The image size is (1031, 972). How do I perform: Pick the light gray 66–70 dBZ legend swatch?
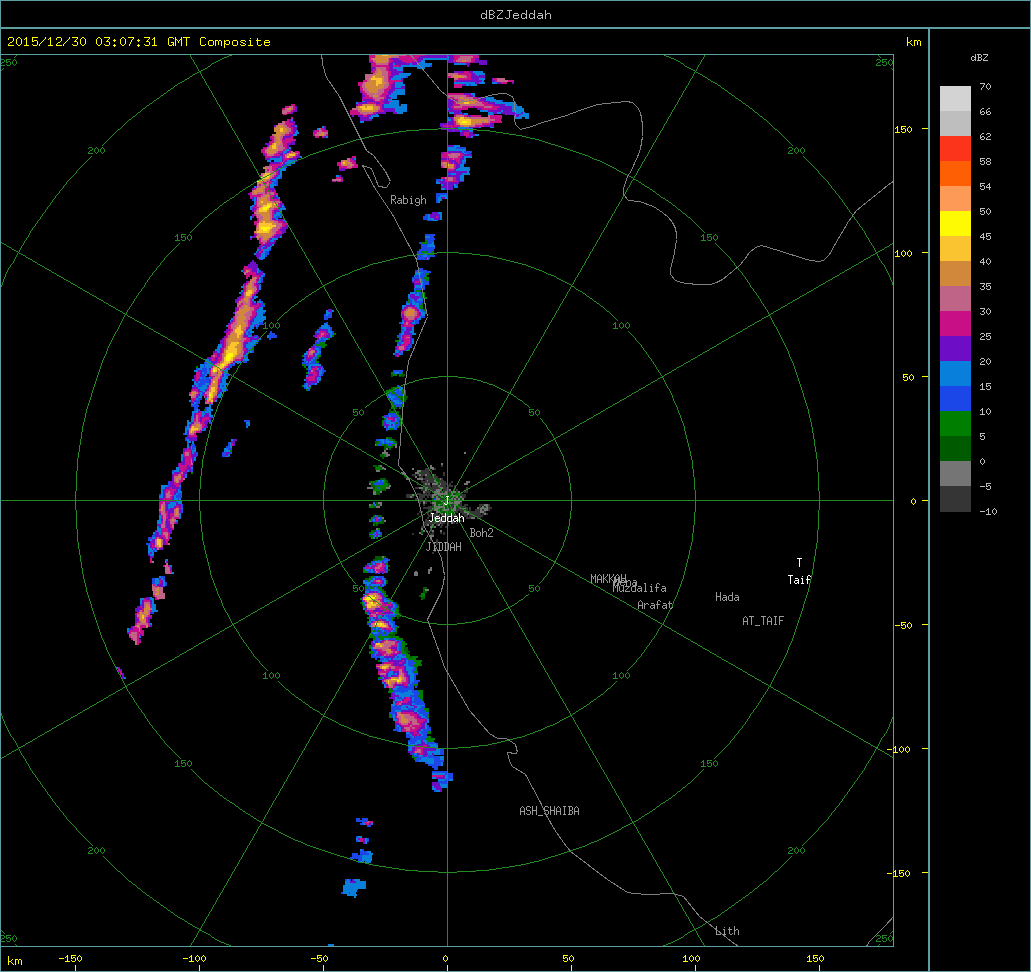pos(955,99)
